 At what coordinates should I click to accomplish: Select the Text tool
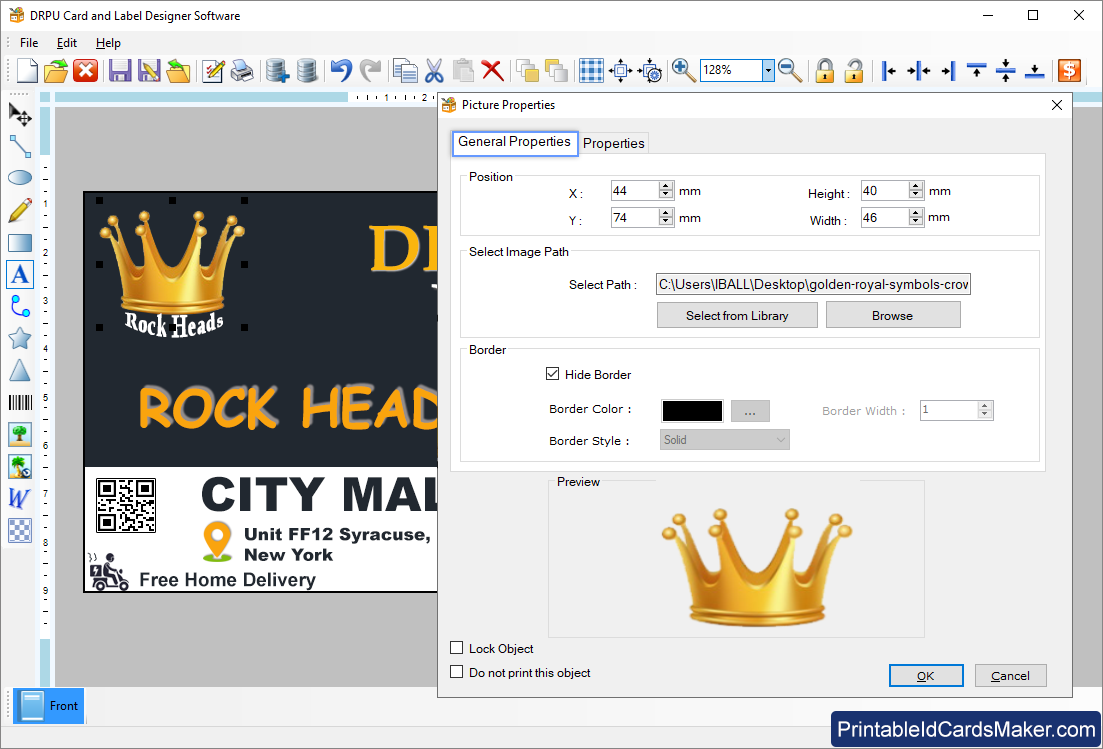tap(20, 274)
